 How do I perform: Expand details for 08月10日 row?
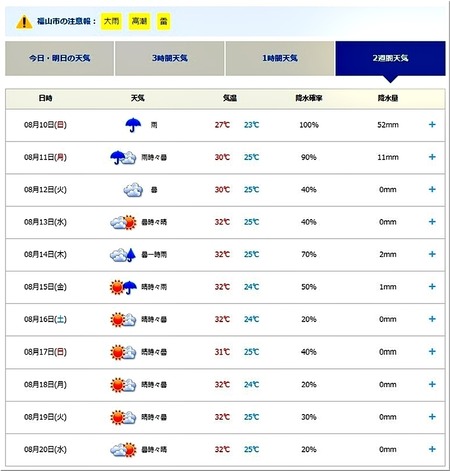432,125
